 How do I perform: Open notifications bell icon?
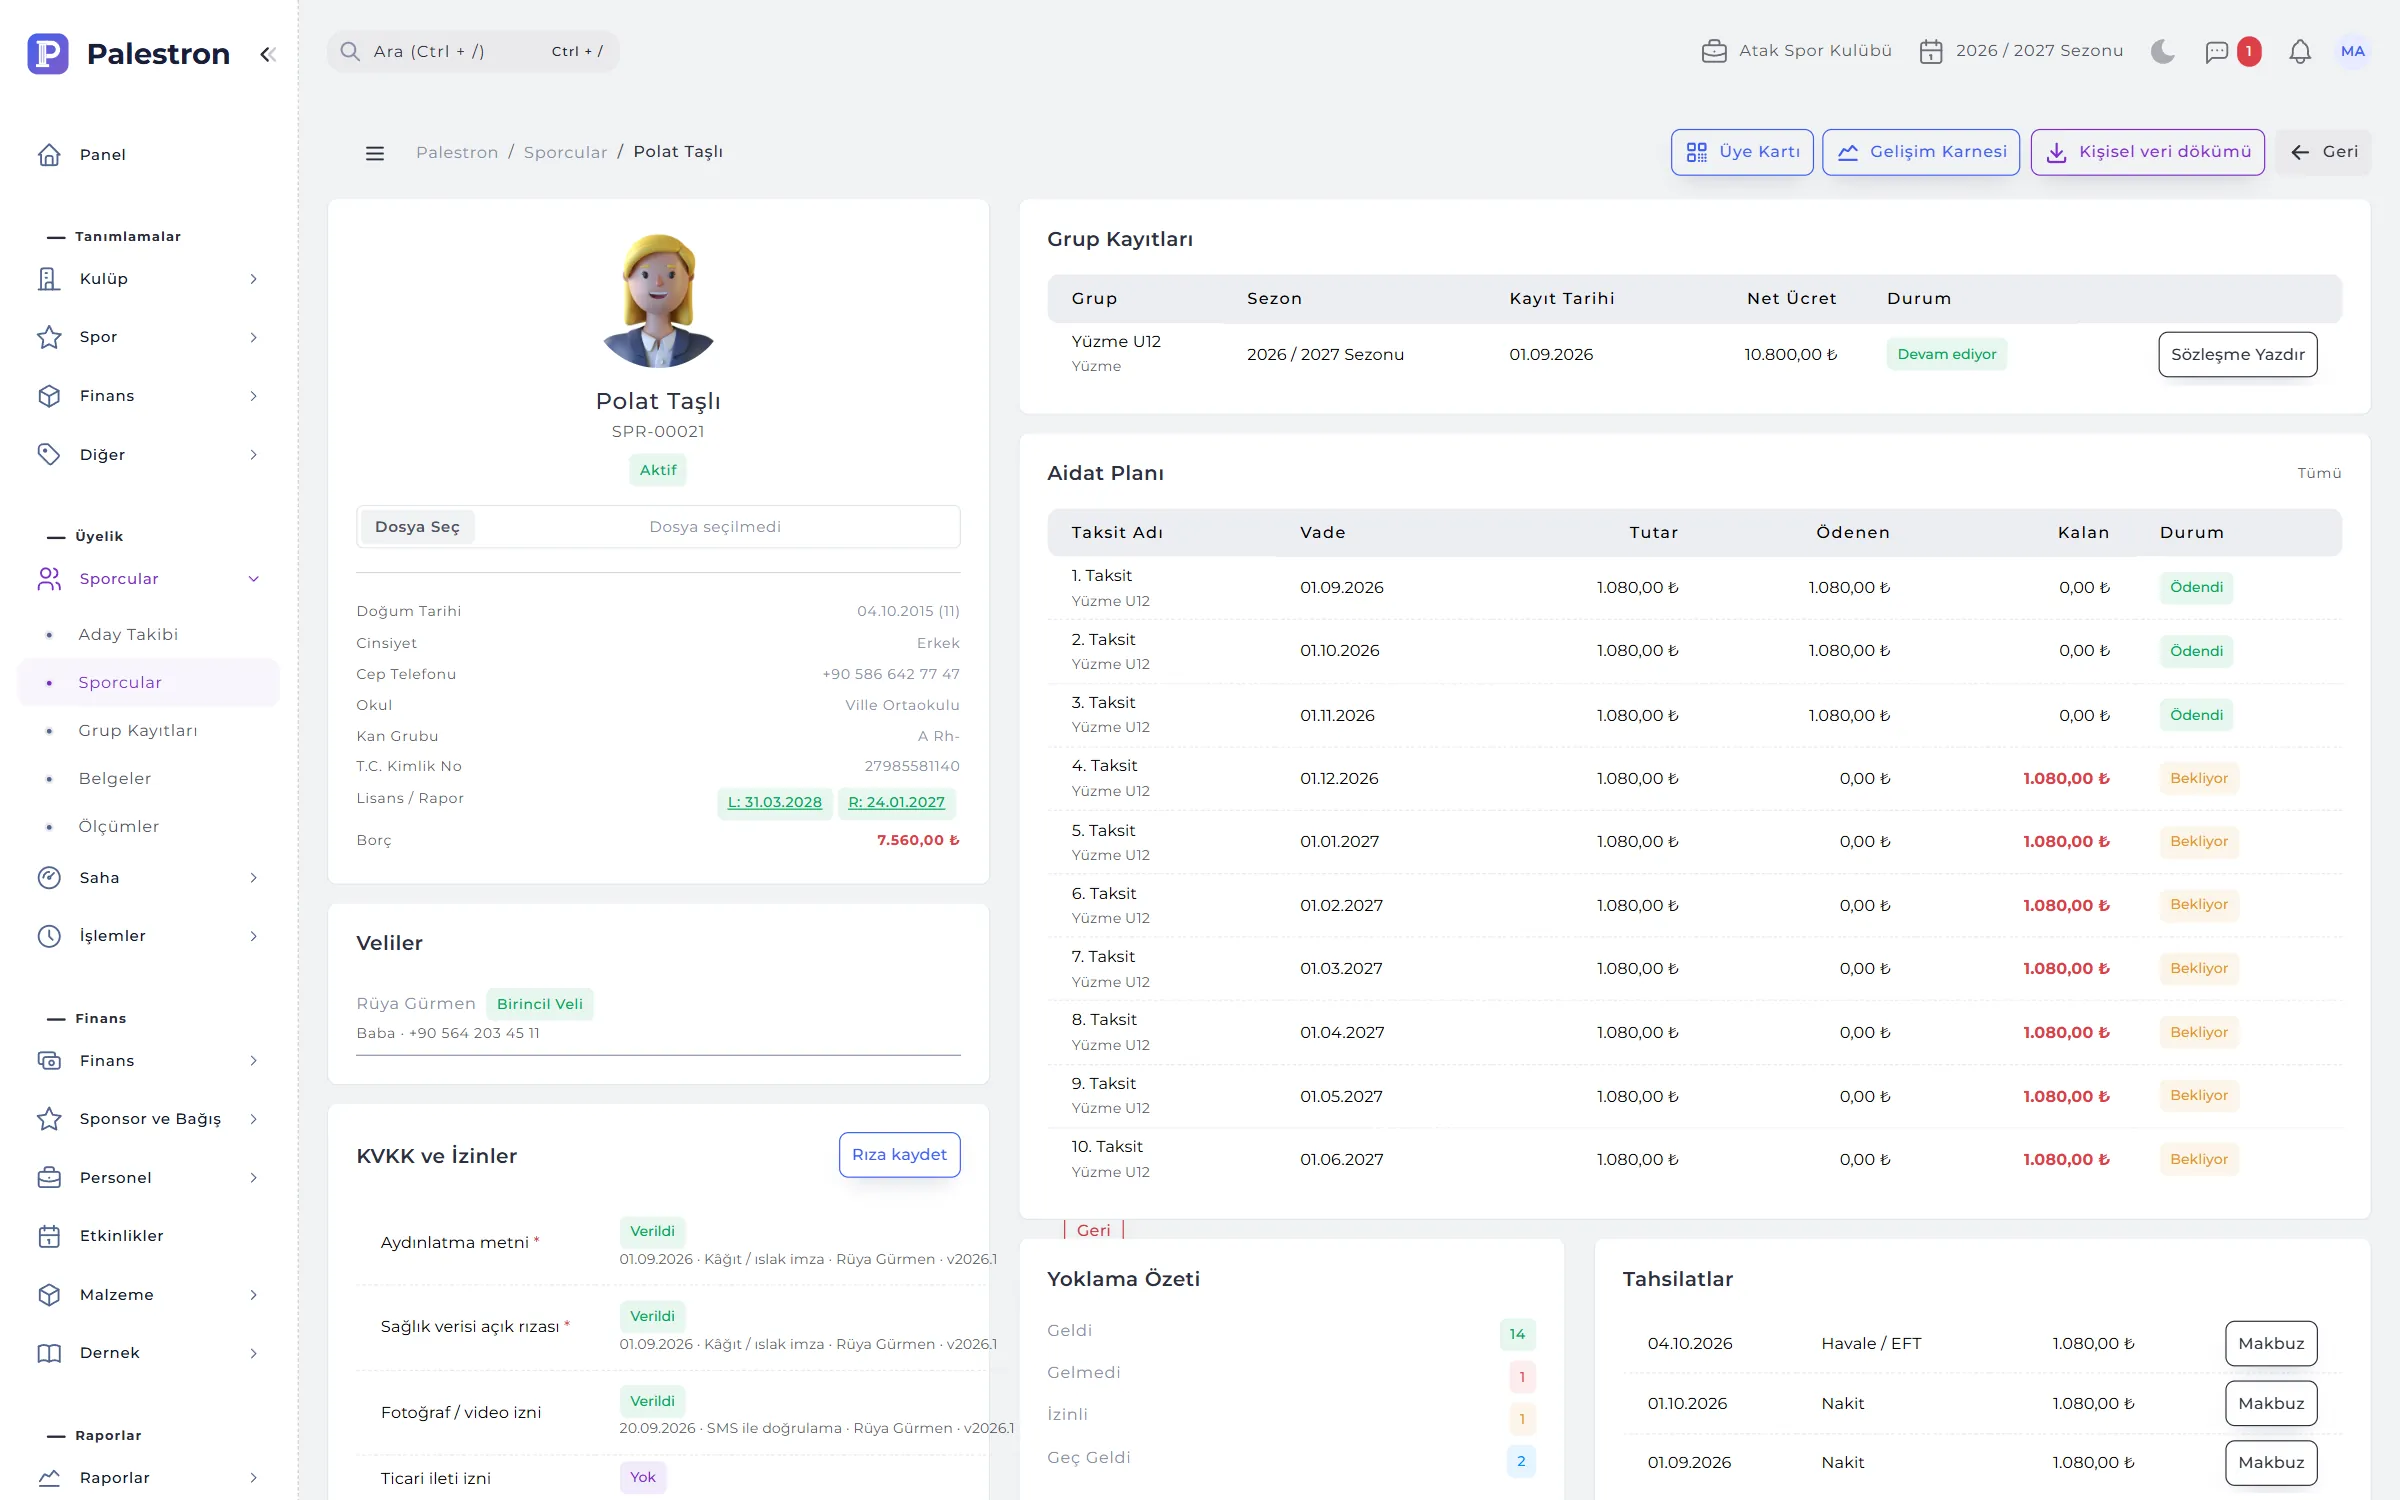(2300, 51)
